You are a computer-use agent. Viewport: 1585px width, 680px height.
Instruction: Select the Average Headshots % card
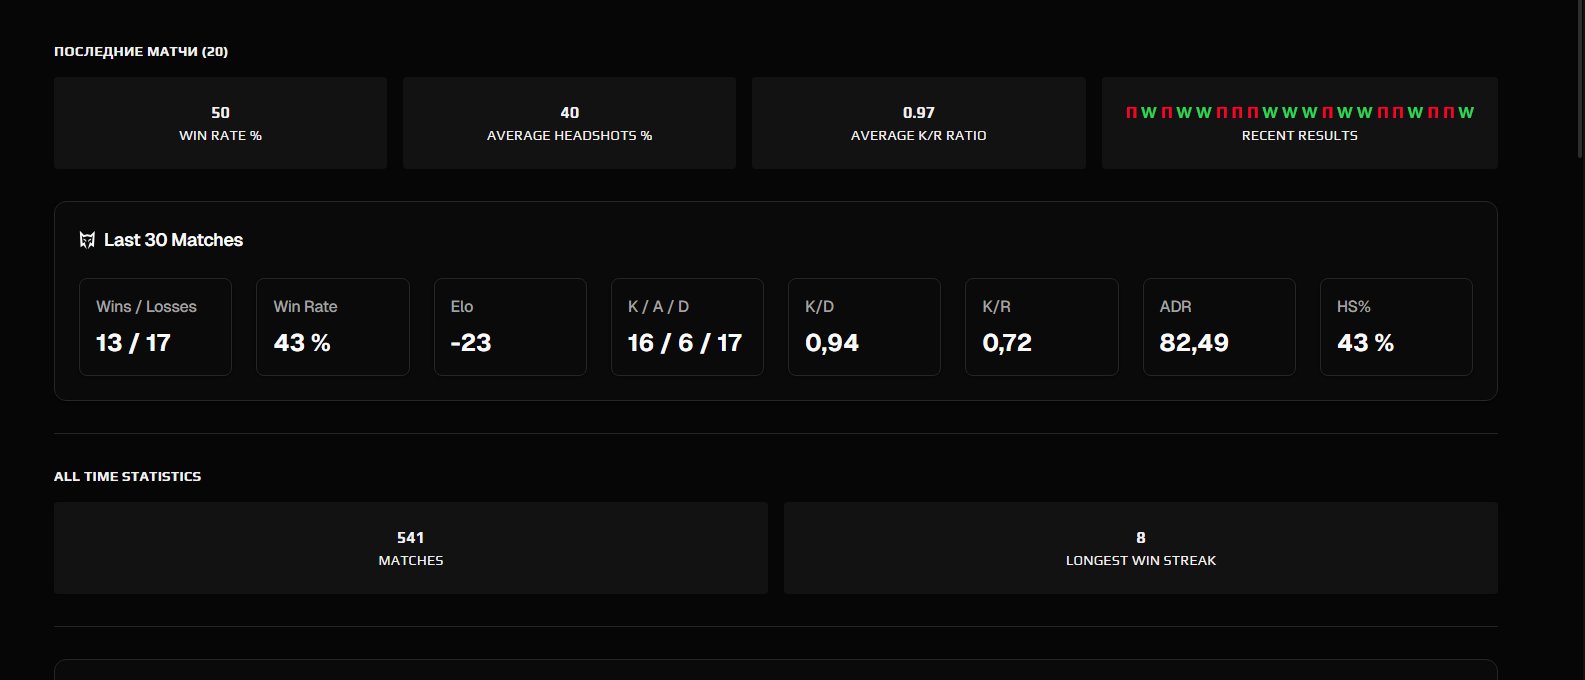pyautogui.click(x=569, y=123)
